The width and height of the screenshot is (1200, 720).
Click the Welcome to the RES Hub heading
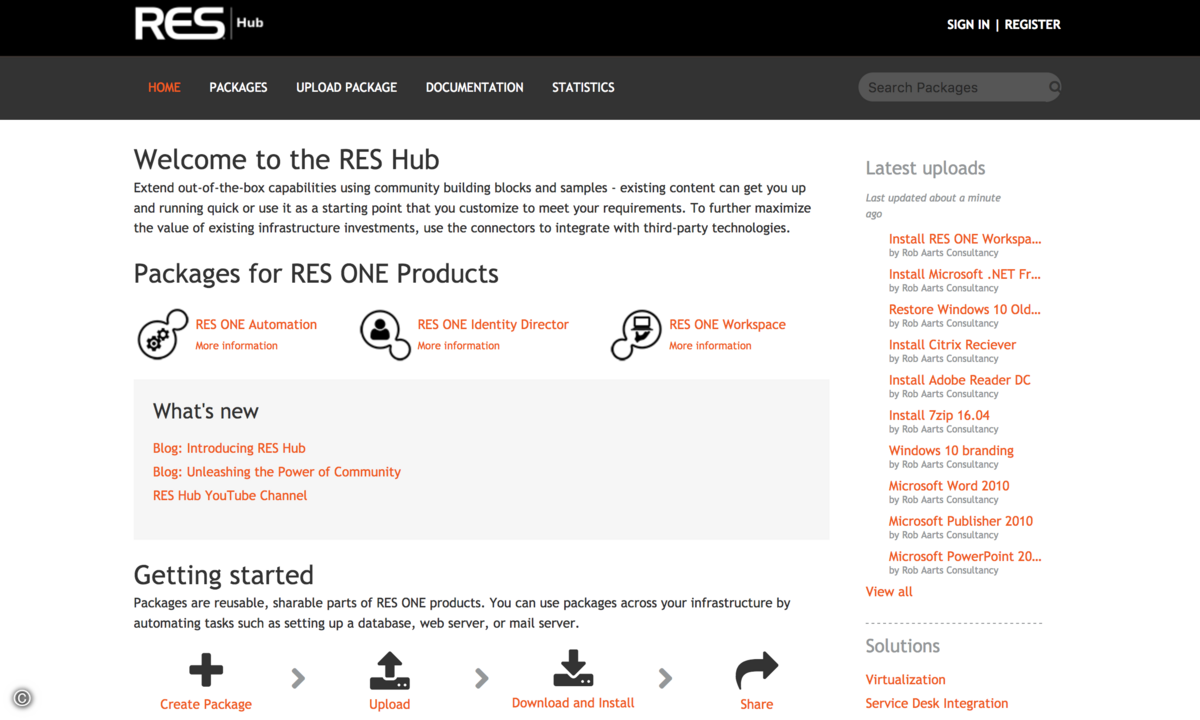pos(287,160)
